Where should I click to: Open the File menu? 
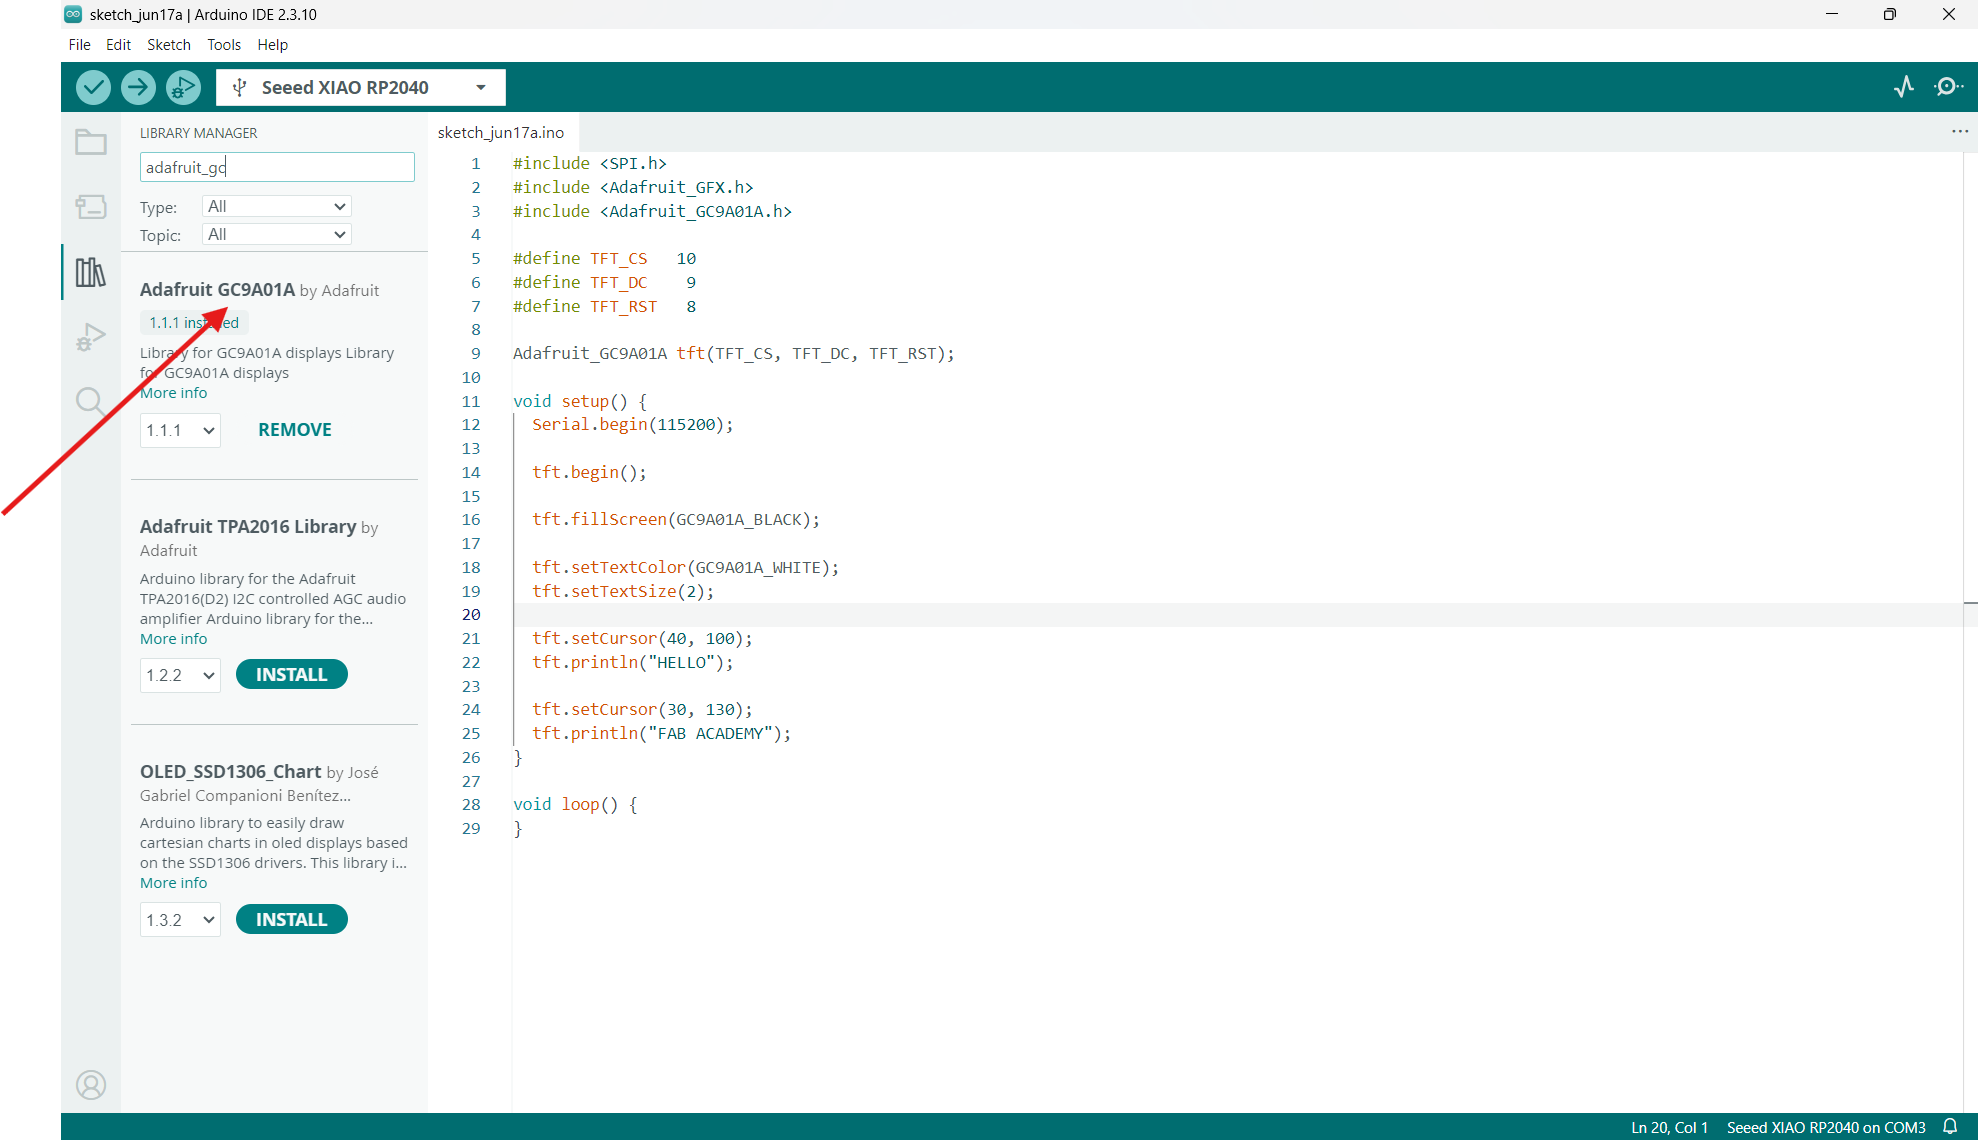[80, 45]
